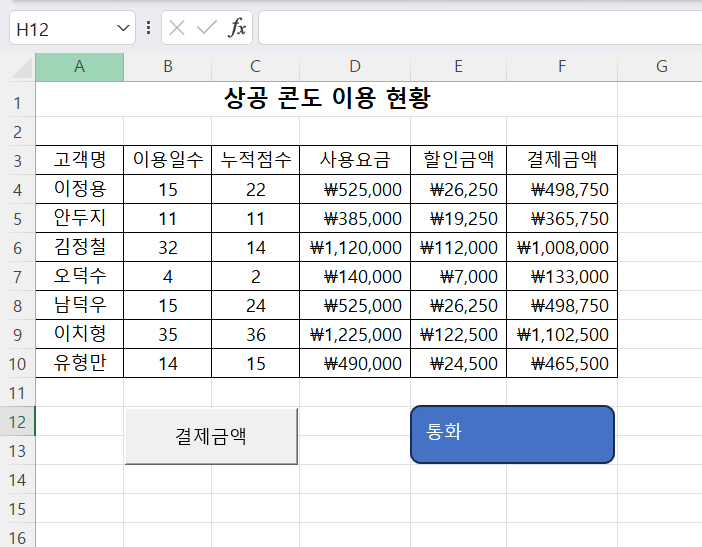Select row 3 header
Image resolution: width=702 pixels, height=547 pixels.
click(17, 160)
